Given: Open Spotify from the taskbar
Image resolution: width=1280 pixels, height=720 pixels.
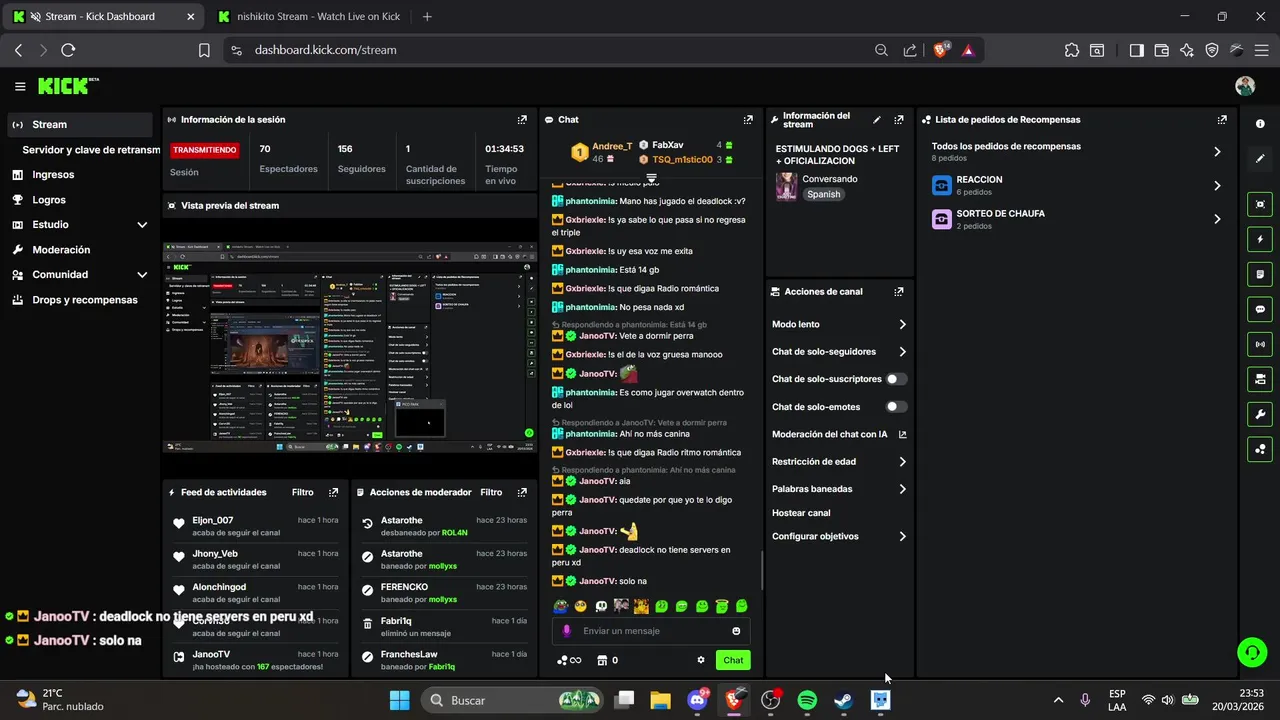Looking at the screenshot, I should [x=807, y=700].
